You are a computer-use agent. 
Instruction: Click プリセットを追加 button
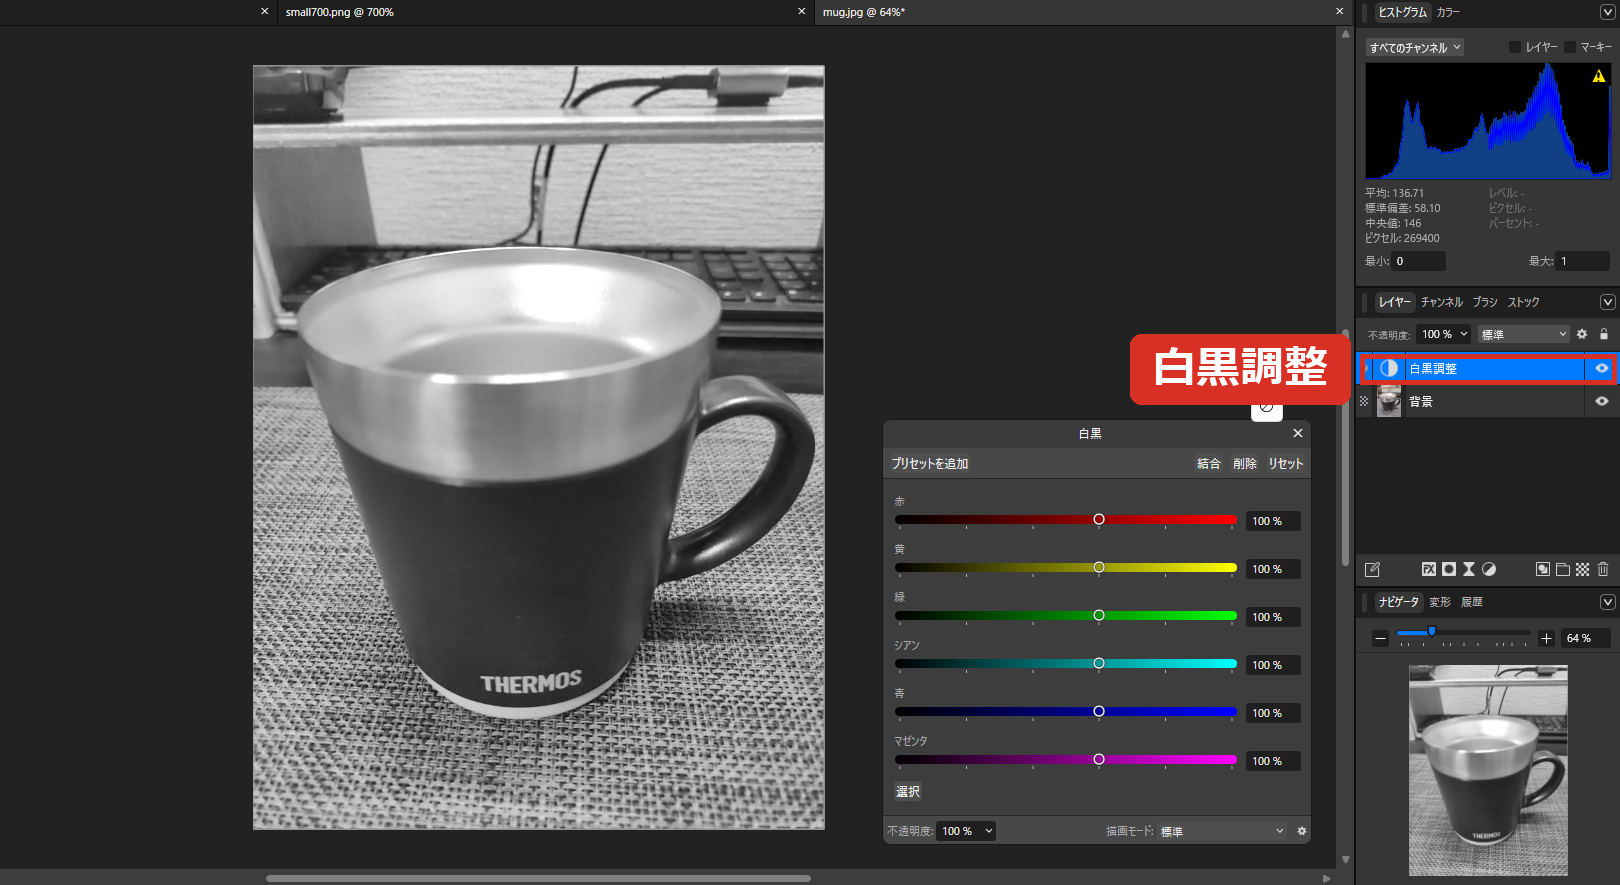pos(930,464)
